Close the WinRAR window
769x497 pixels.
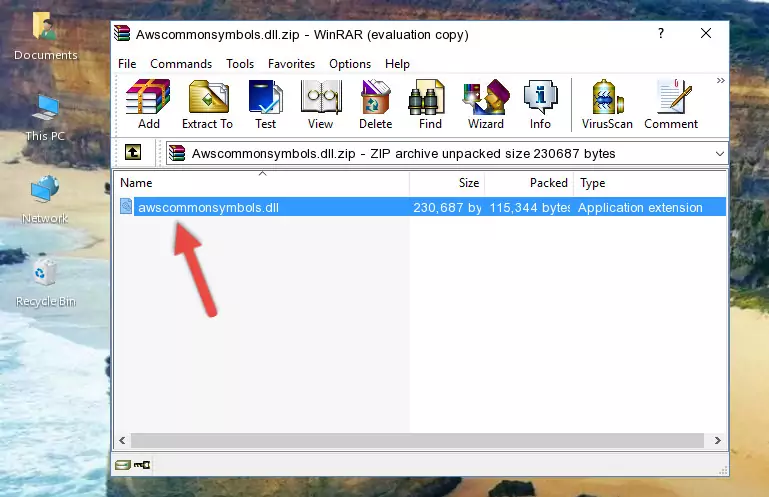coord(706,33)
